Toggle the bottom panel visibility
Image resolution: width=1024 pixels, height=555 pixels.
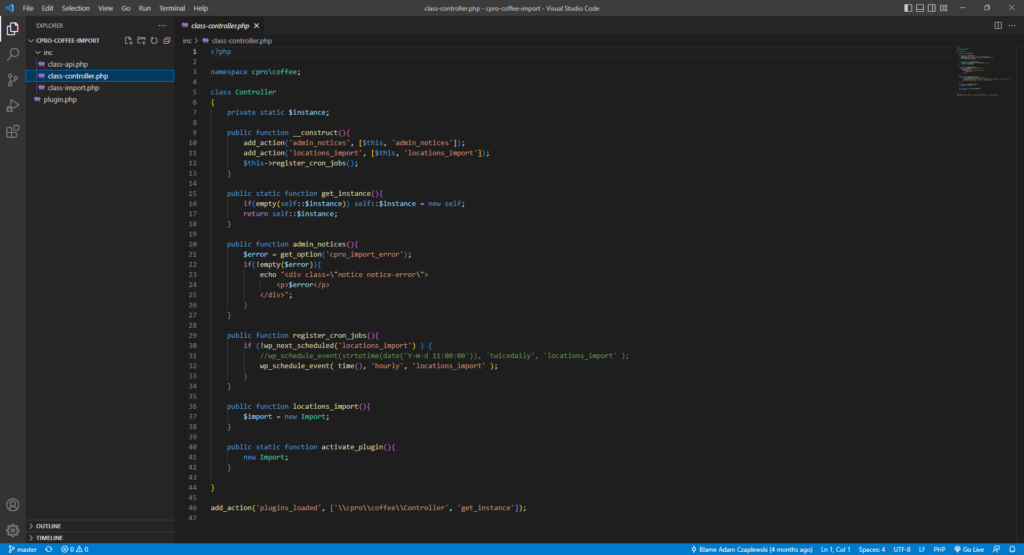[920, 8]
